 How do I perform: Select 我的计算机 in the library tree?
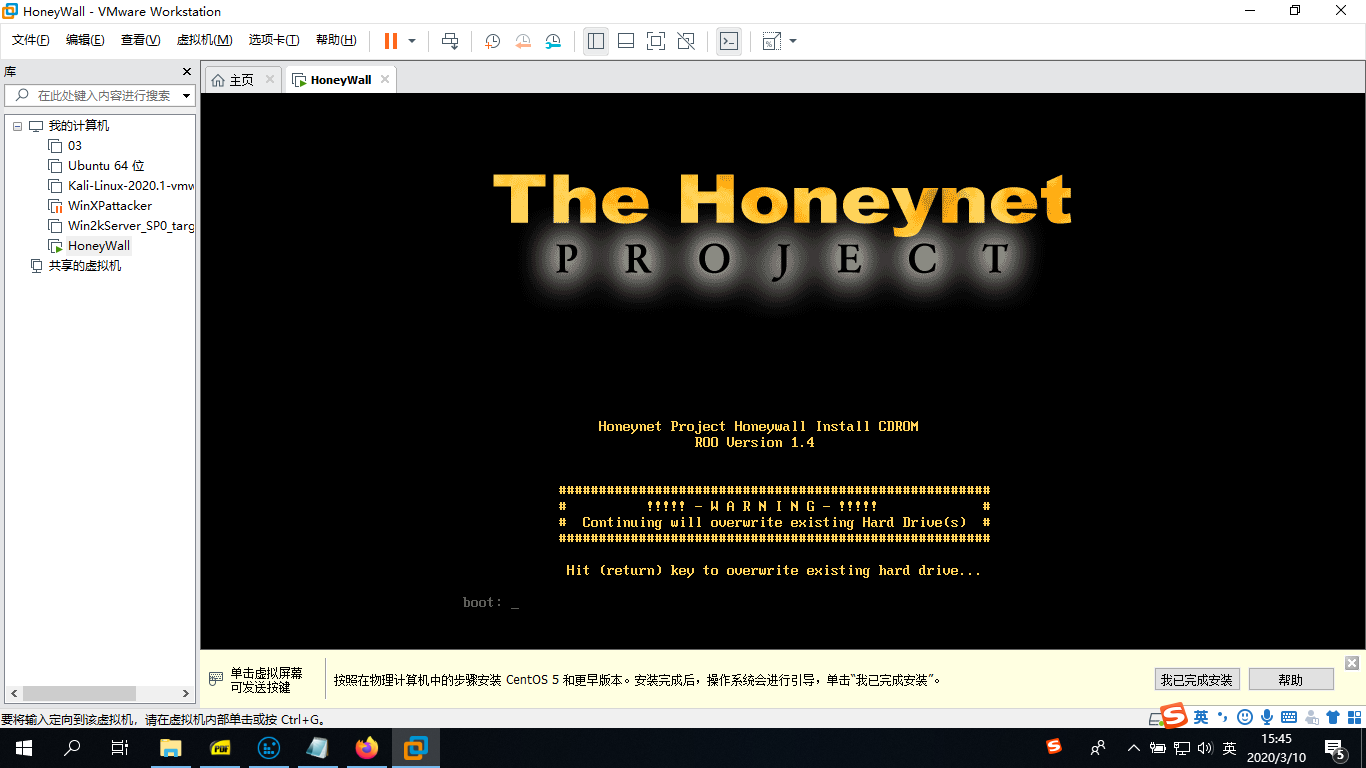click(79, 126)
